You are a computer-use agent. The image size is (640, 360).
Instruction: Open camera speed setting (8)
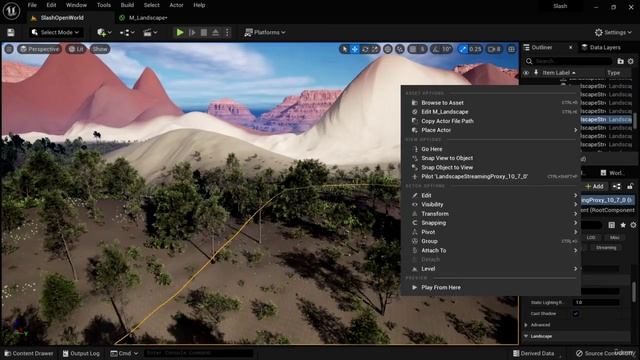click(x=494, y=49)
